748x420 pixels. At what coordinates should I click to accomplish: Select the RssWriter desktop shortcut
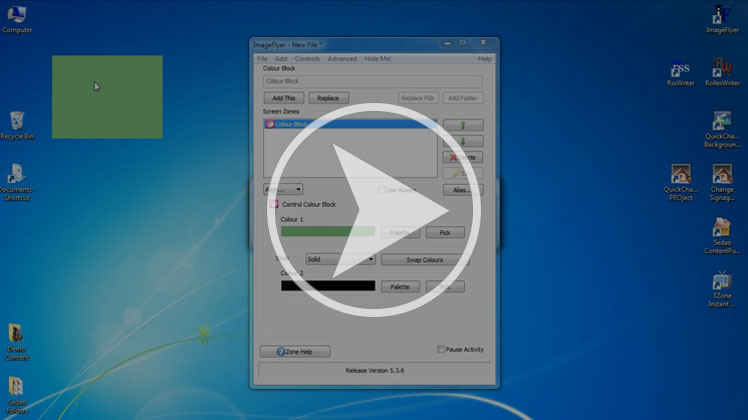(680, 73)
